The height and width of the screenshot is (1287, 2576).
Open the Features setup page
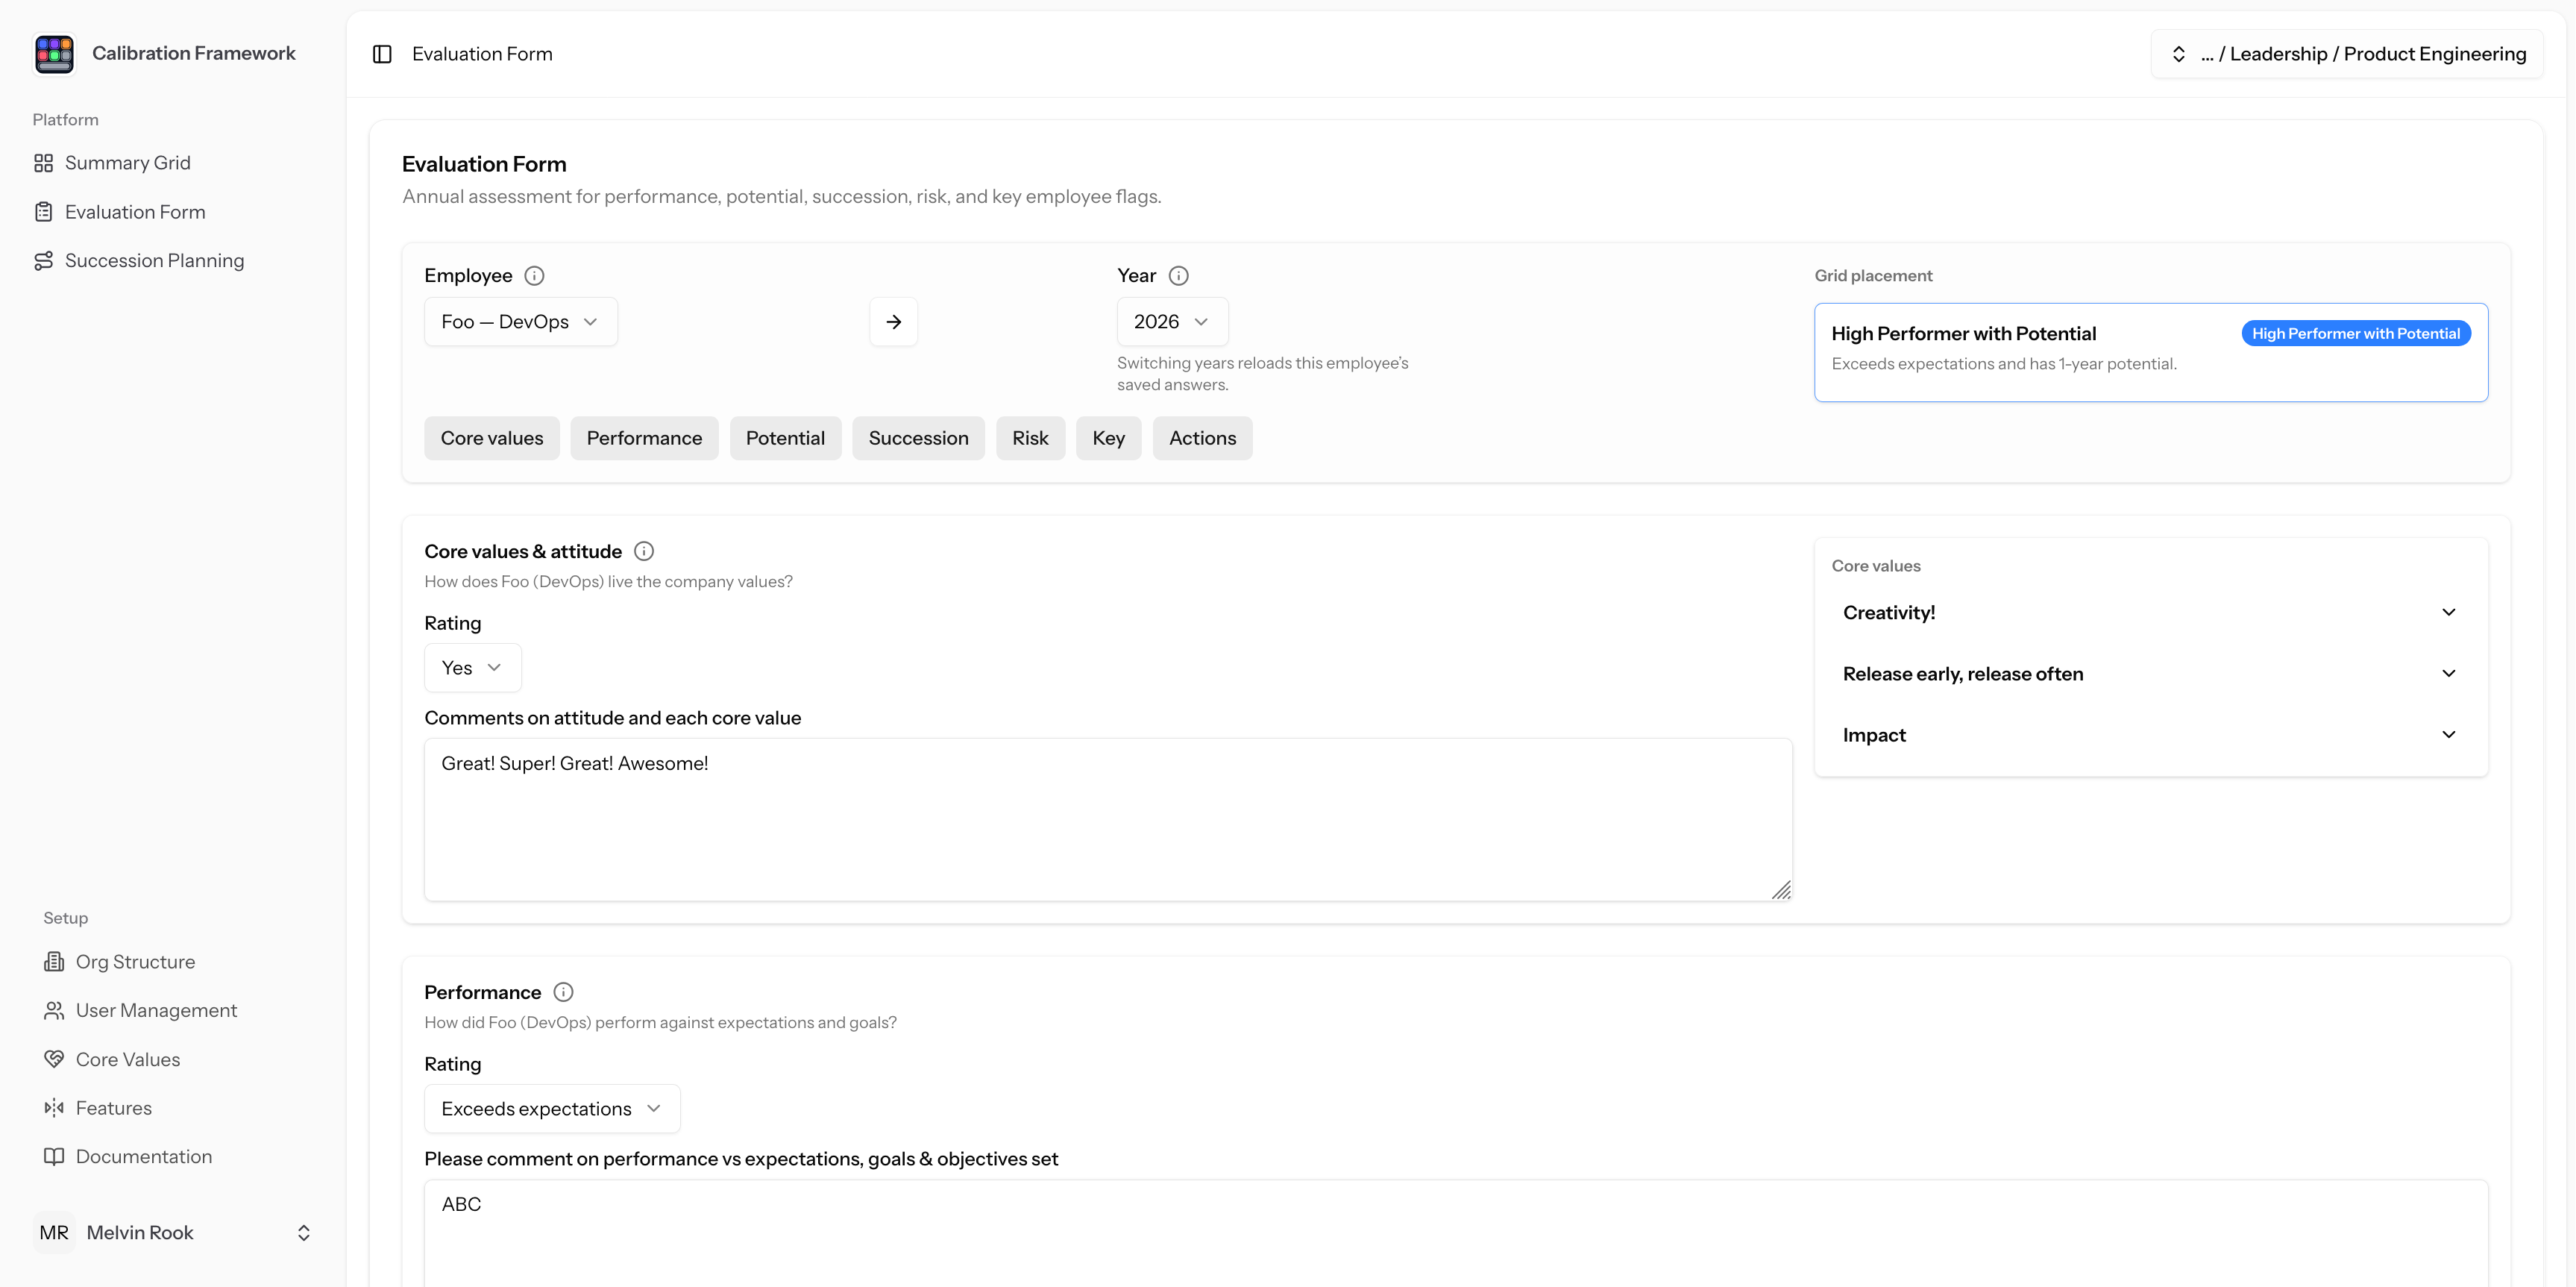pyautogui.click(x=173, y=1108)
